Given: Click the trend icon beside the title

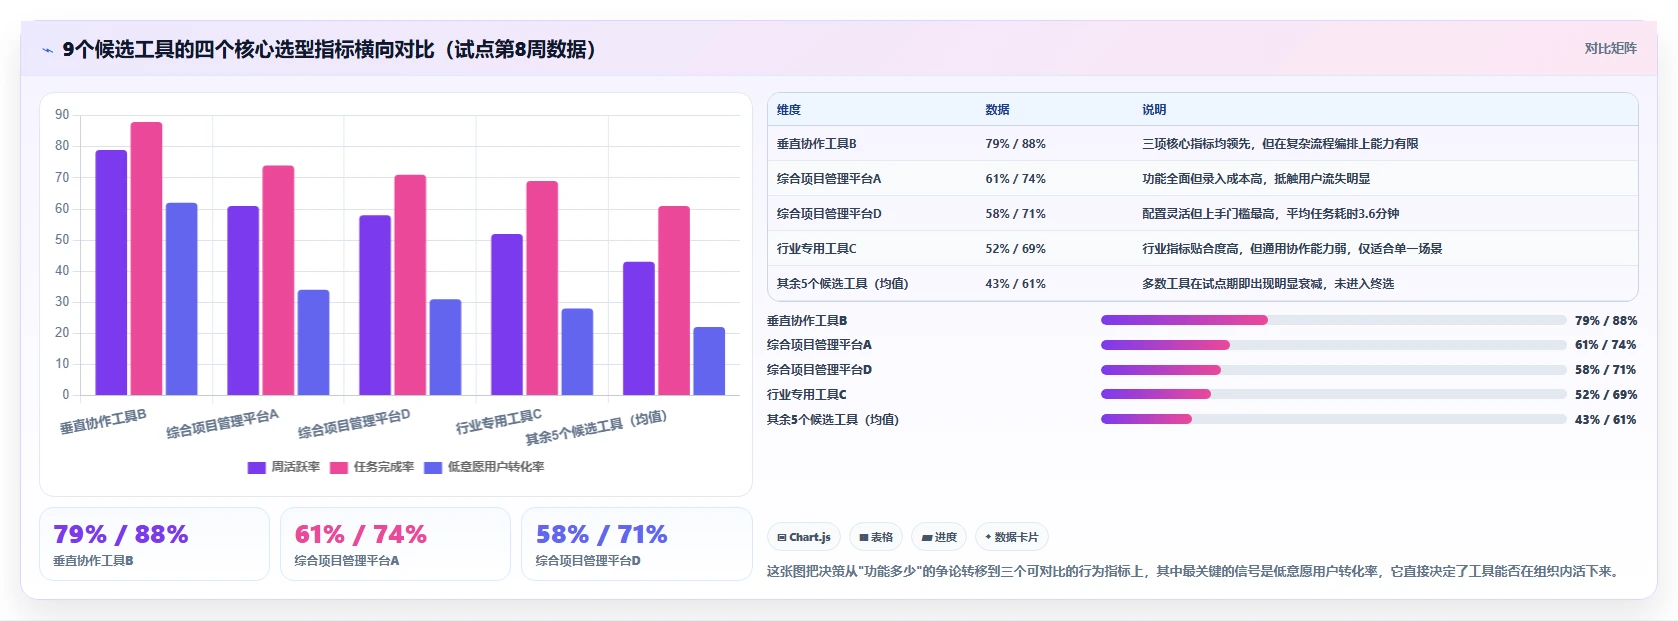Looking at the screenshot, I should 47,50.
